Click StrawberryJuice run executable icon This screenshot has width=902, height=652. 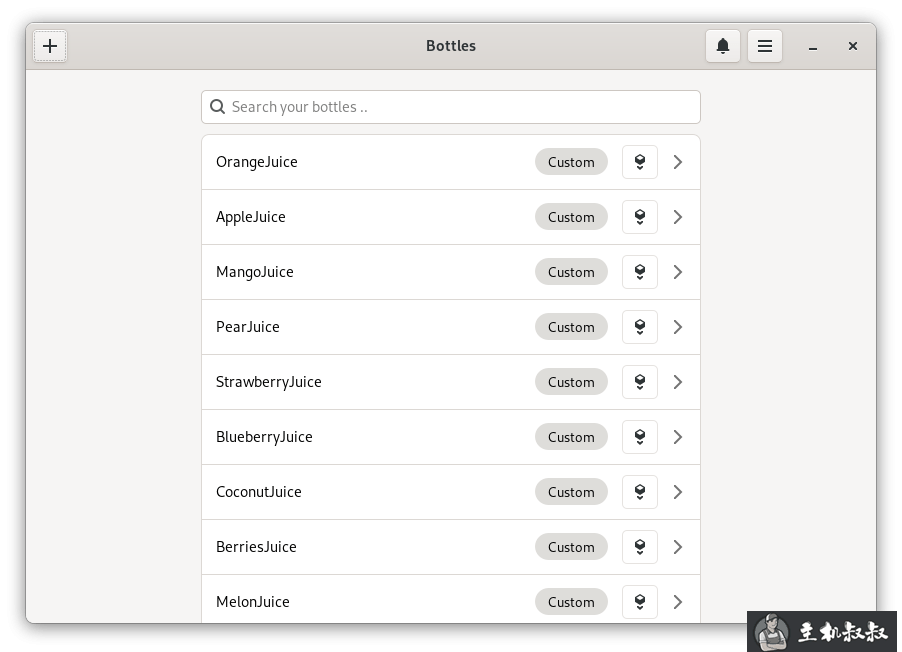[x=640, y=382]
